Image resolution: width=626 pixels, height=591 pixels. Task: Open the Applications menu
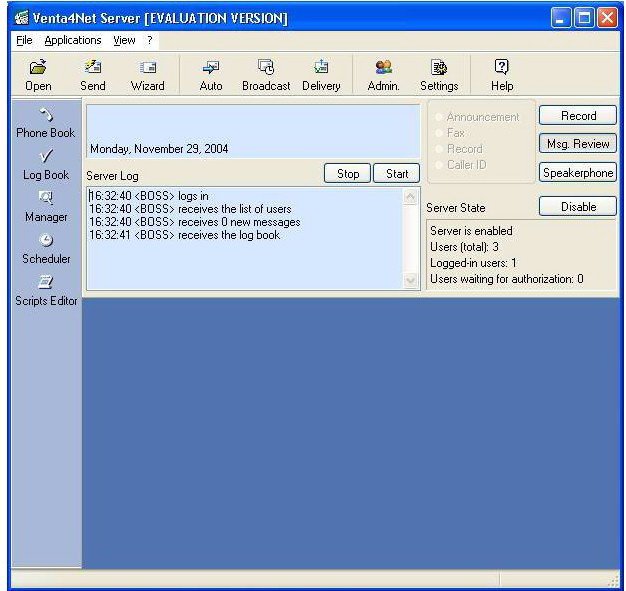coord(73,40)
